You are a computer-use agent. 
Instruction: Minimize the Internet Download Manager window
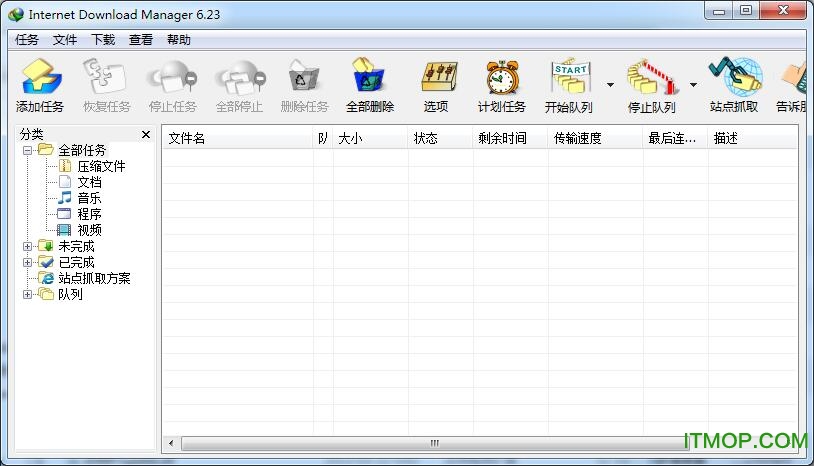pos(718,11)
